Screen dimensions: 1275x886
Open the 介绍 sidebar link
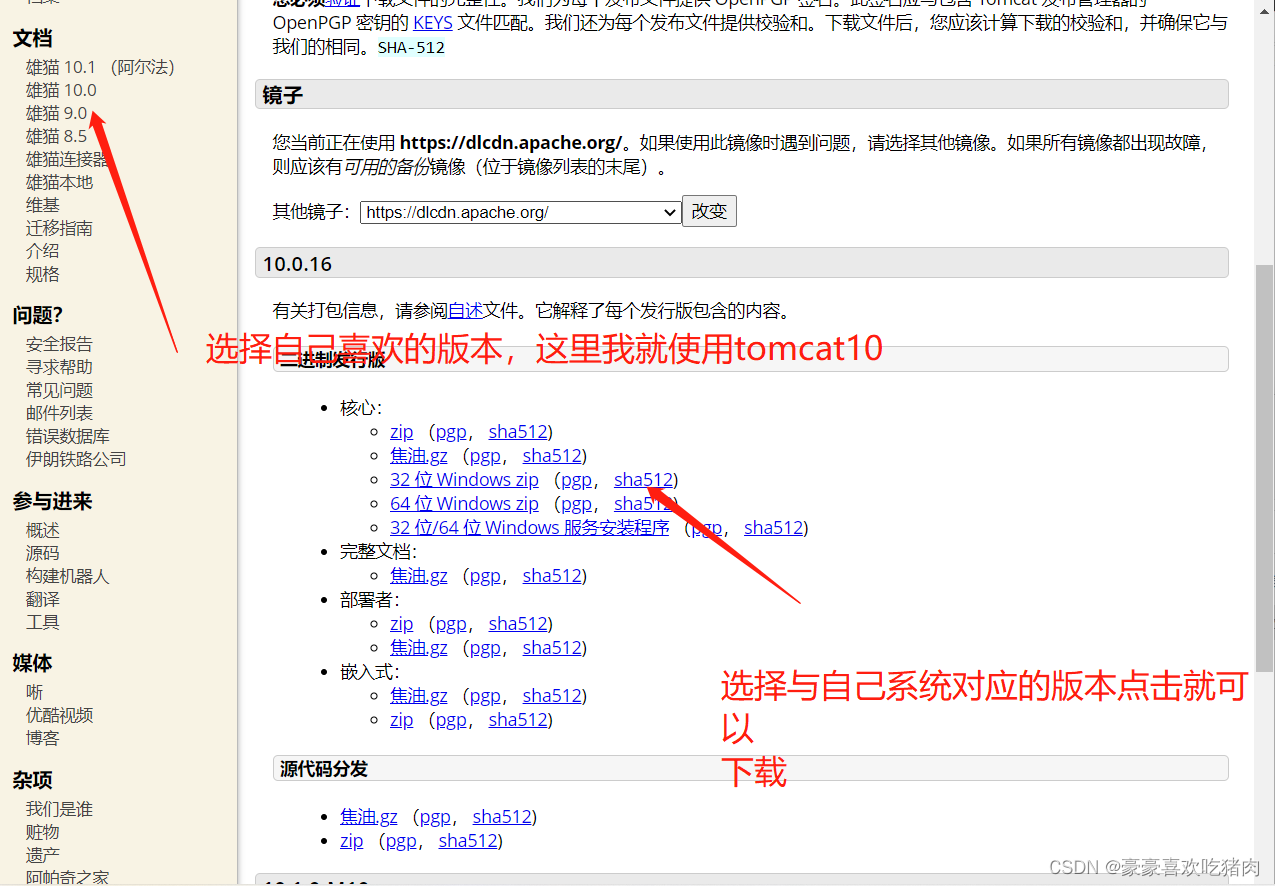(x=43, y=251)
